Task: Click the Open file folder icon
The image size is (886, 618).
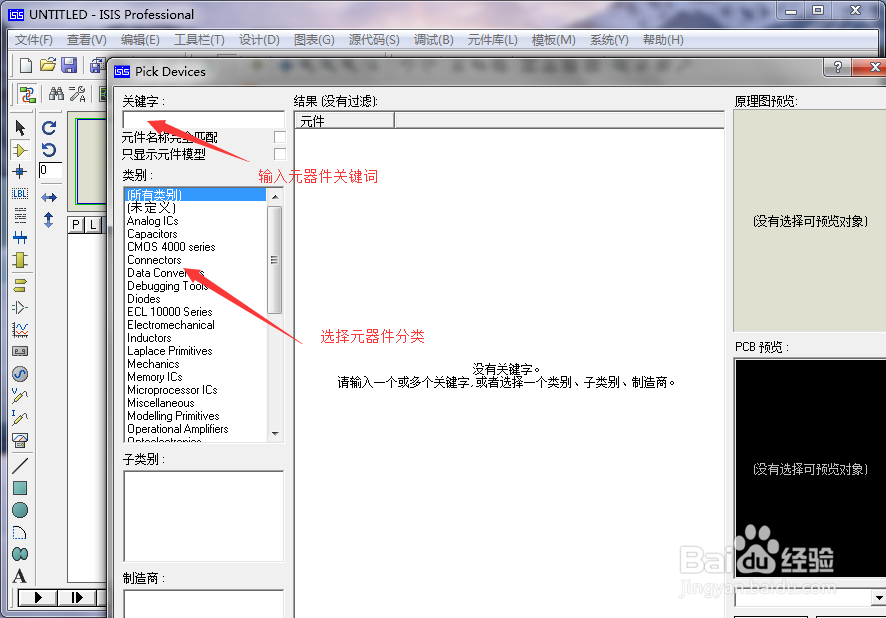Action: (x=47, y=65)
